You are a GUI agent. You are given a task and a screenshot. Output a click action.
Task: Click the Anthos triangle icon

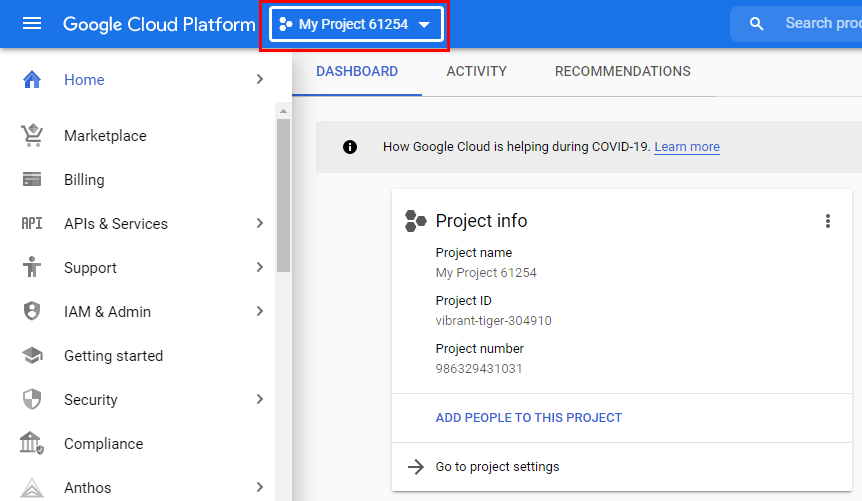tap(32, 487)
